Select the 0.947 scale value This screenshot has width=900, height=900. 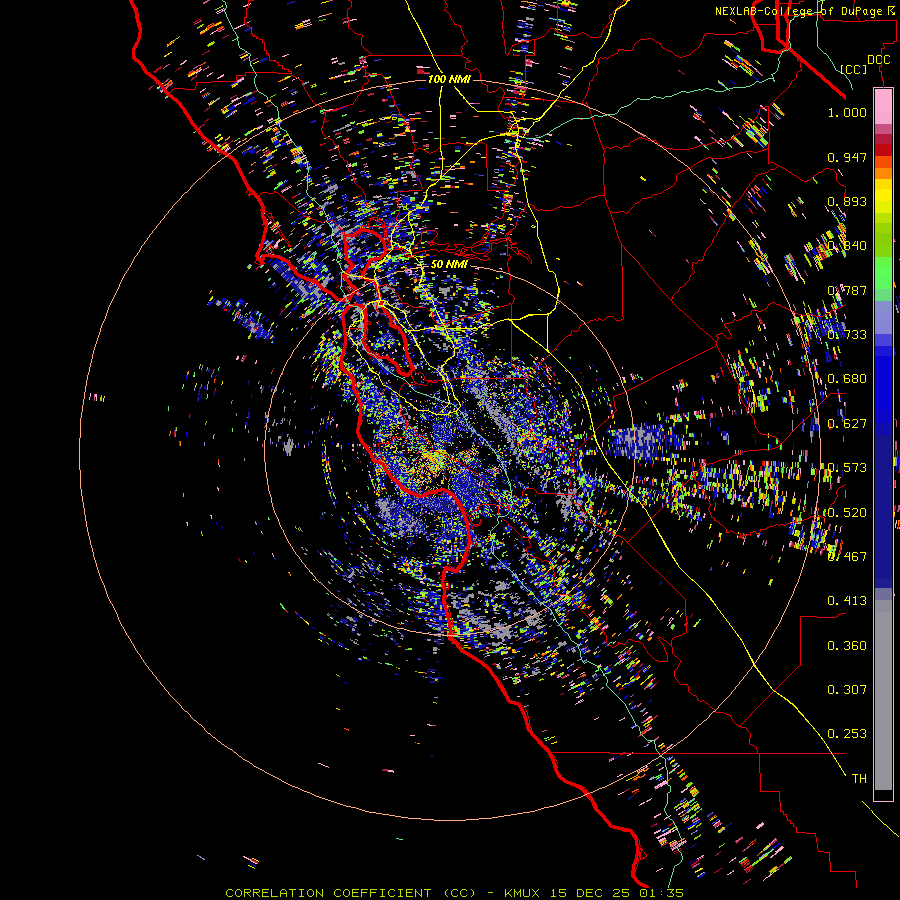point(847,157)
